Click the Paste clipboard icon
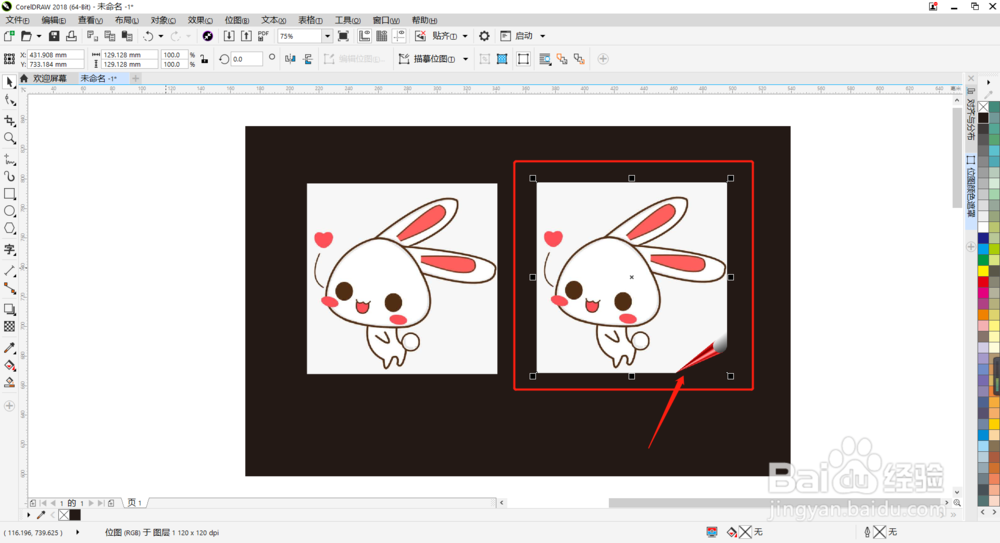Viewport: 1000px width, 543px height. pyautogui.click(x=127, y=36)
